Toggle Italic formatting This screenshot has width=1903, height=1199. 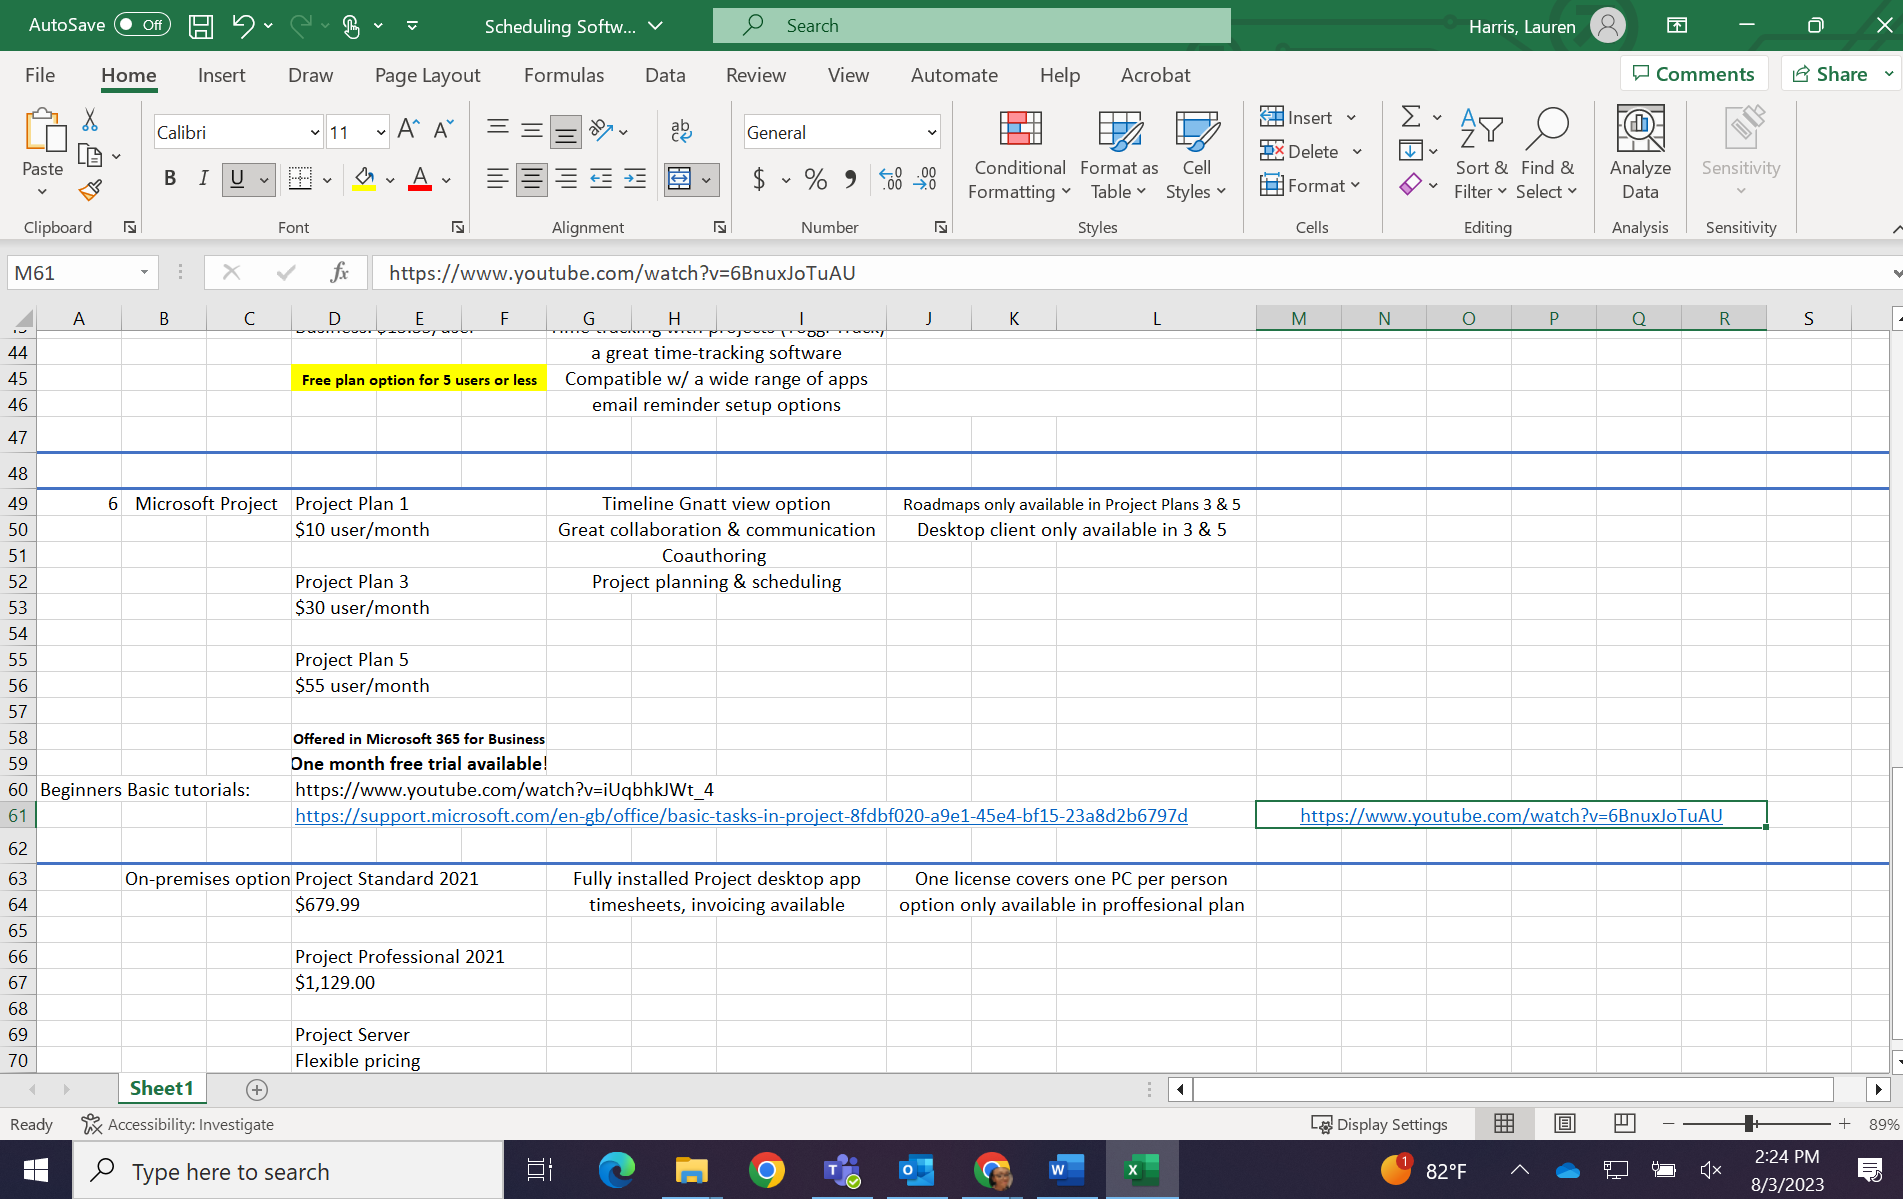pyautogui.click(x=203, y=179)
